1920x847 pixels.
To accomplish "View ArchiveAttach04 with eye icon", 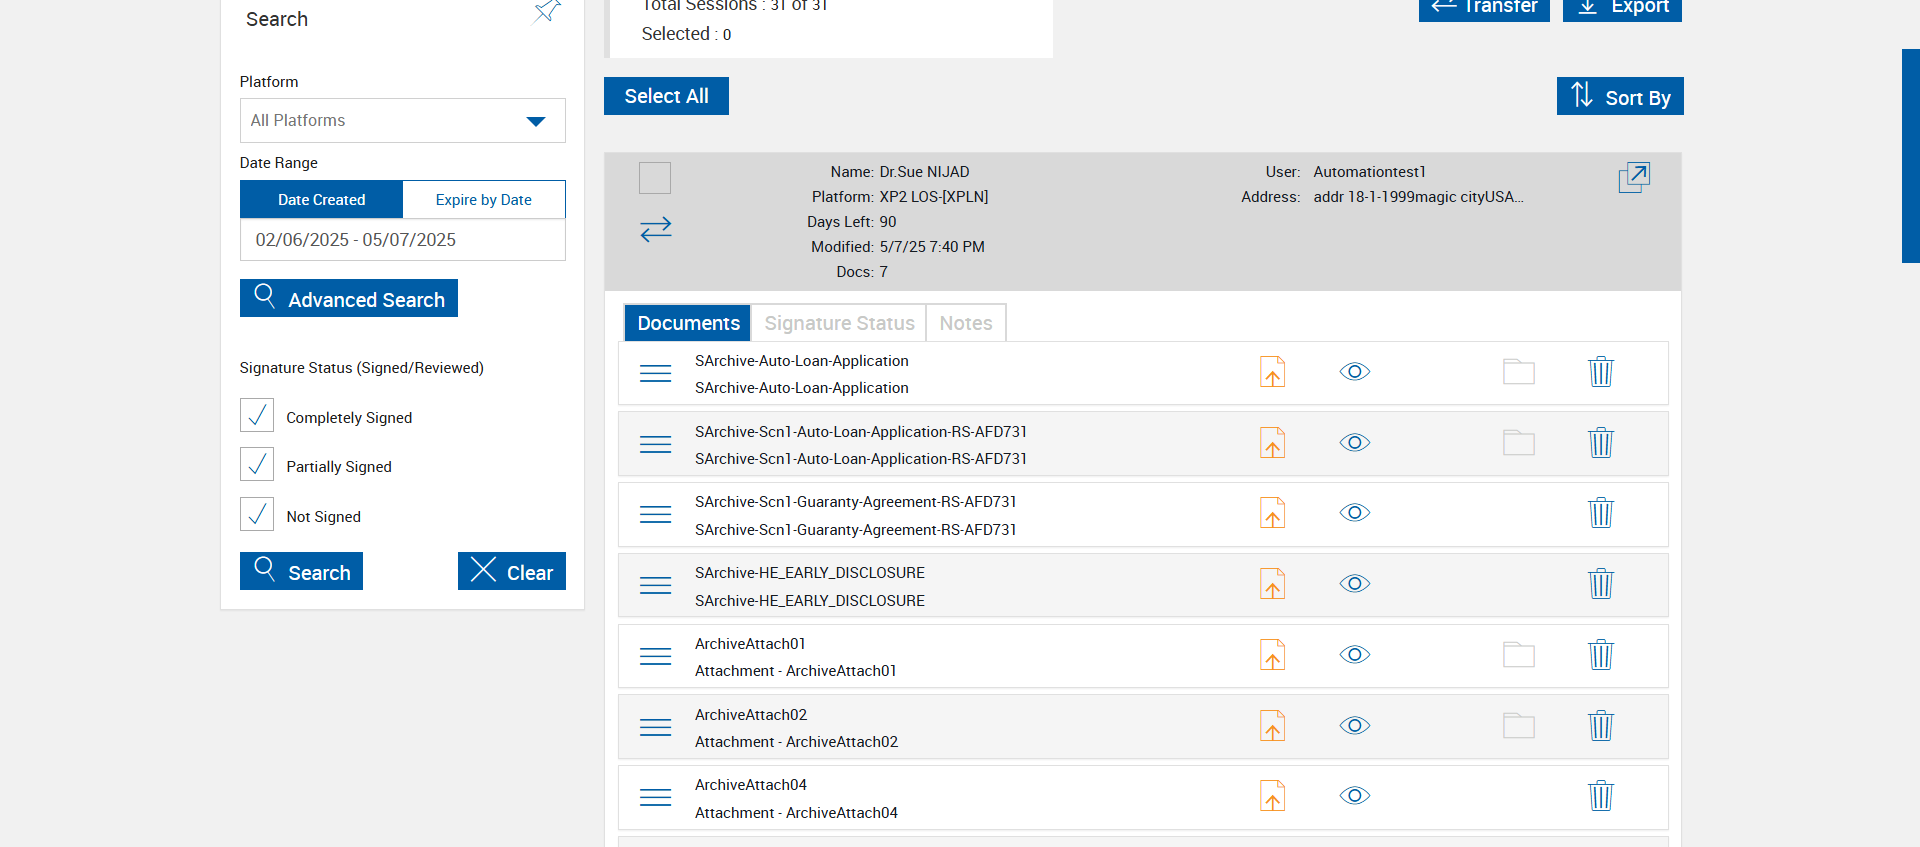I will tap(1355, 796).
